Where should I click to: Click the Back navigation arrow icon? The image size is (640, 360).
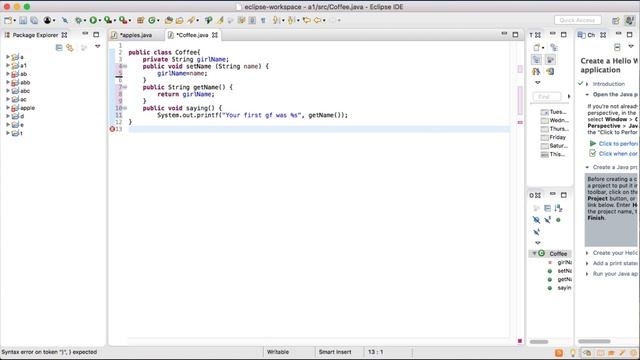coord(317,20)
